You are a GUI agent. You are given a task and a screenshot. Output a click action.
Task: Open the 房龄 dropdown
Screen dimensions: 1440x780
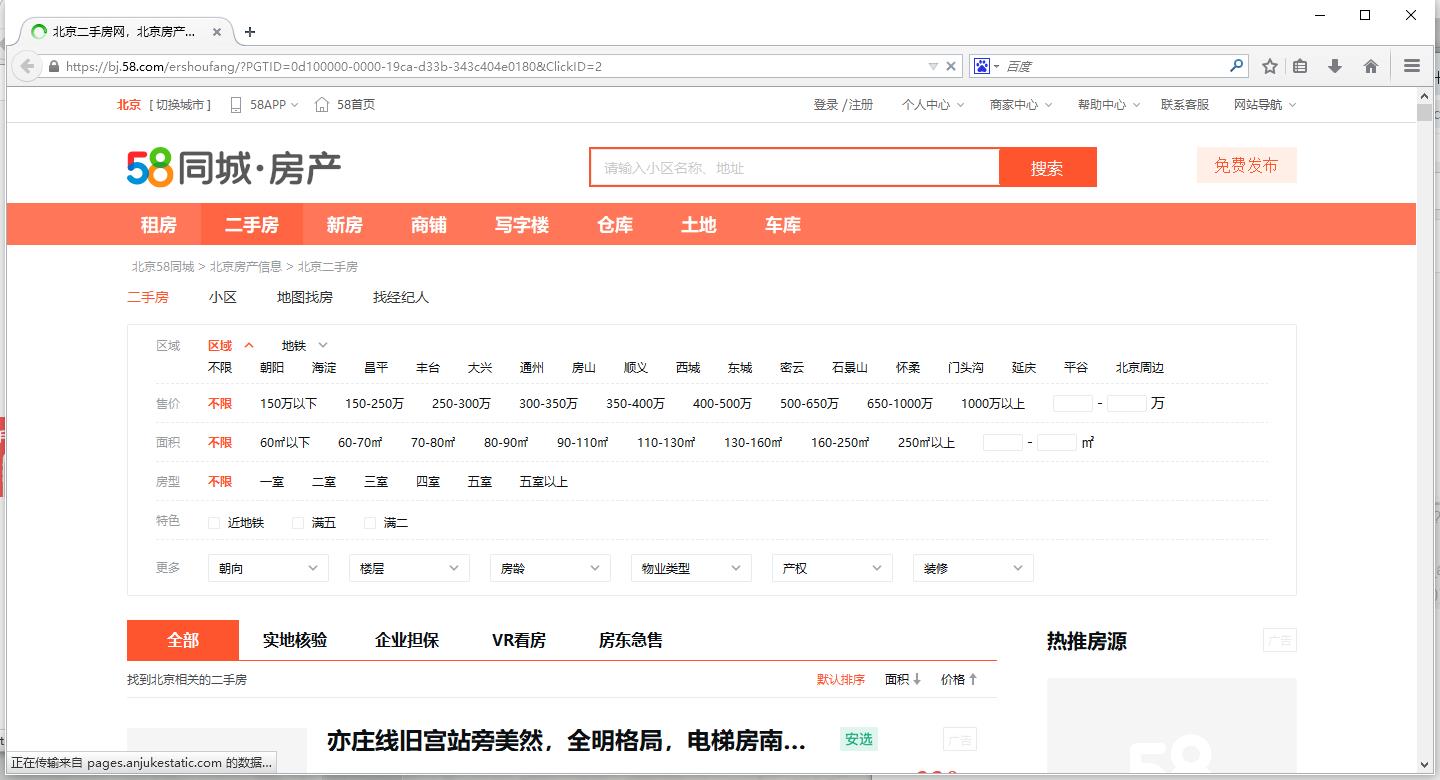click(x=550, y=568)
